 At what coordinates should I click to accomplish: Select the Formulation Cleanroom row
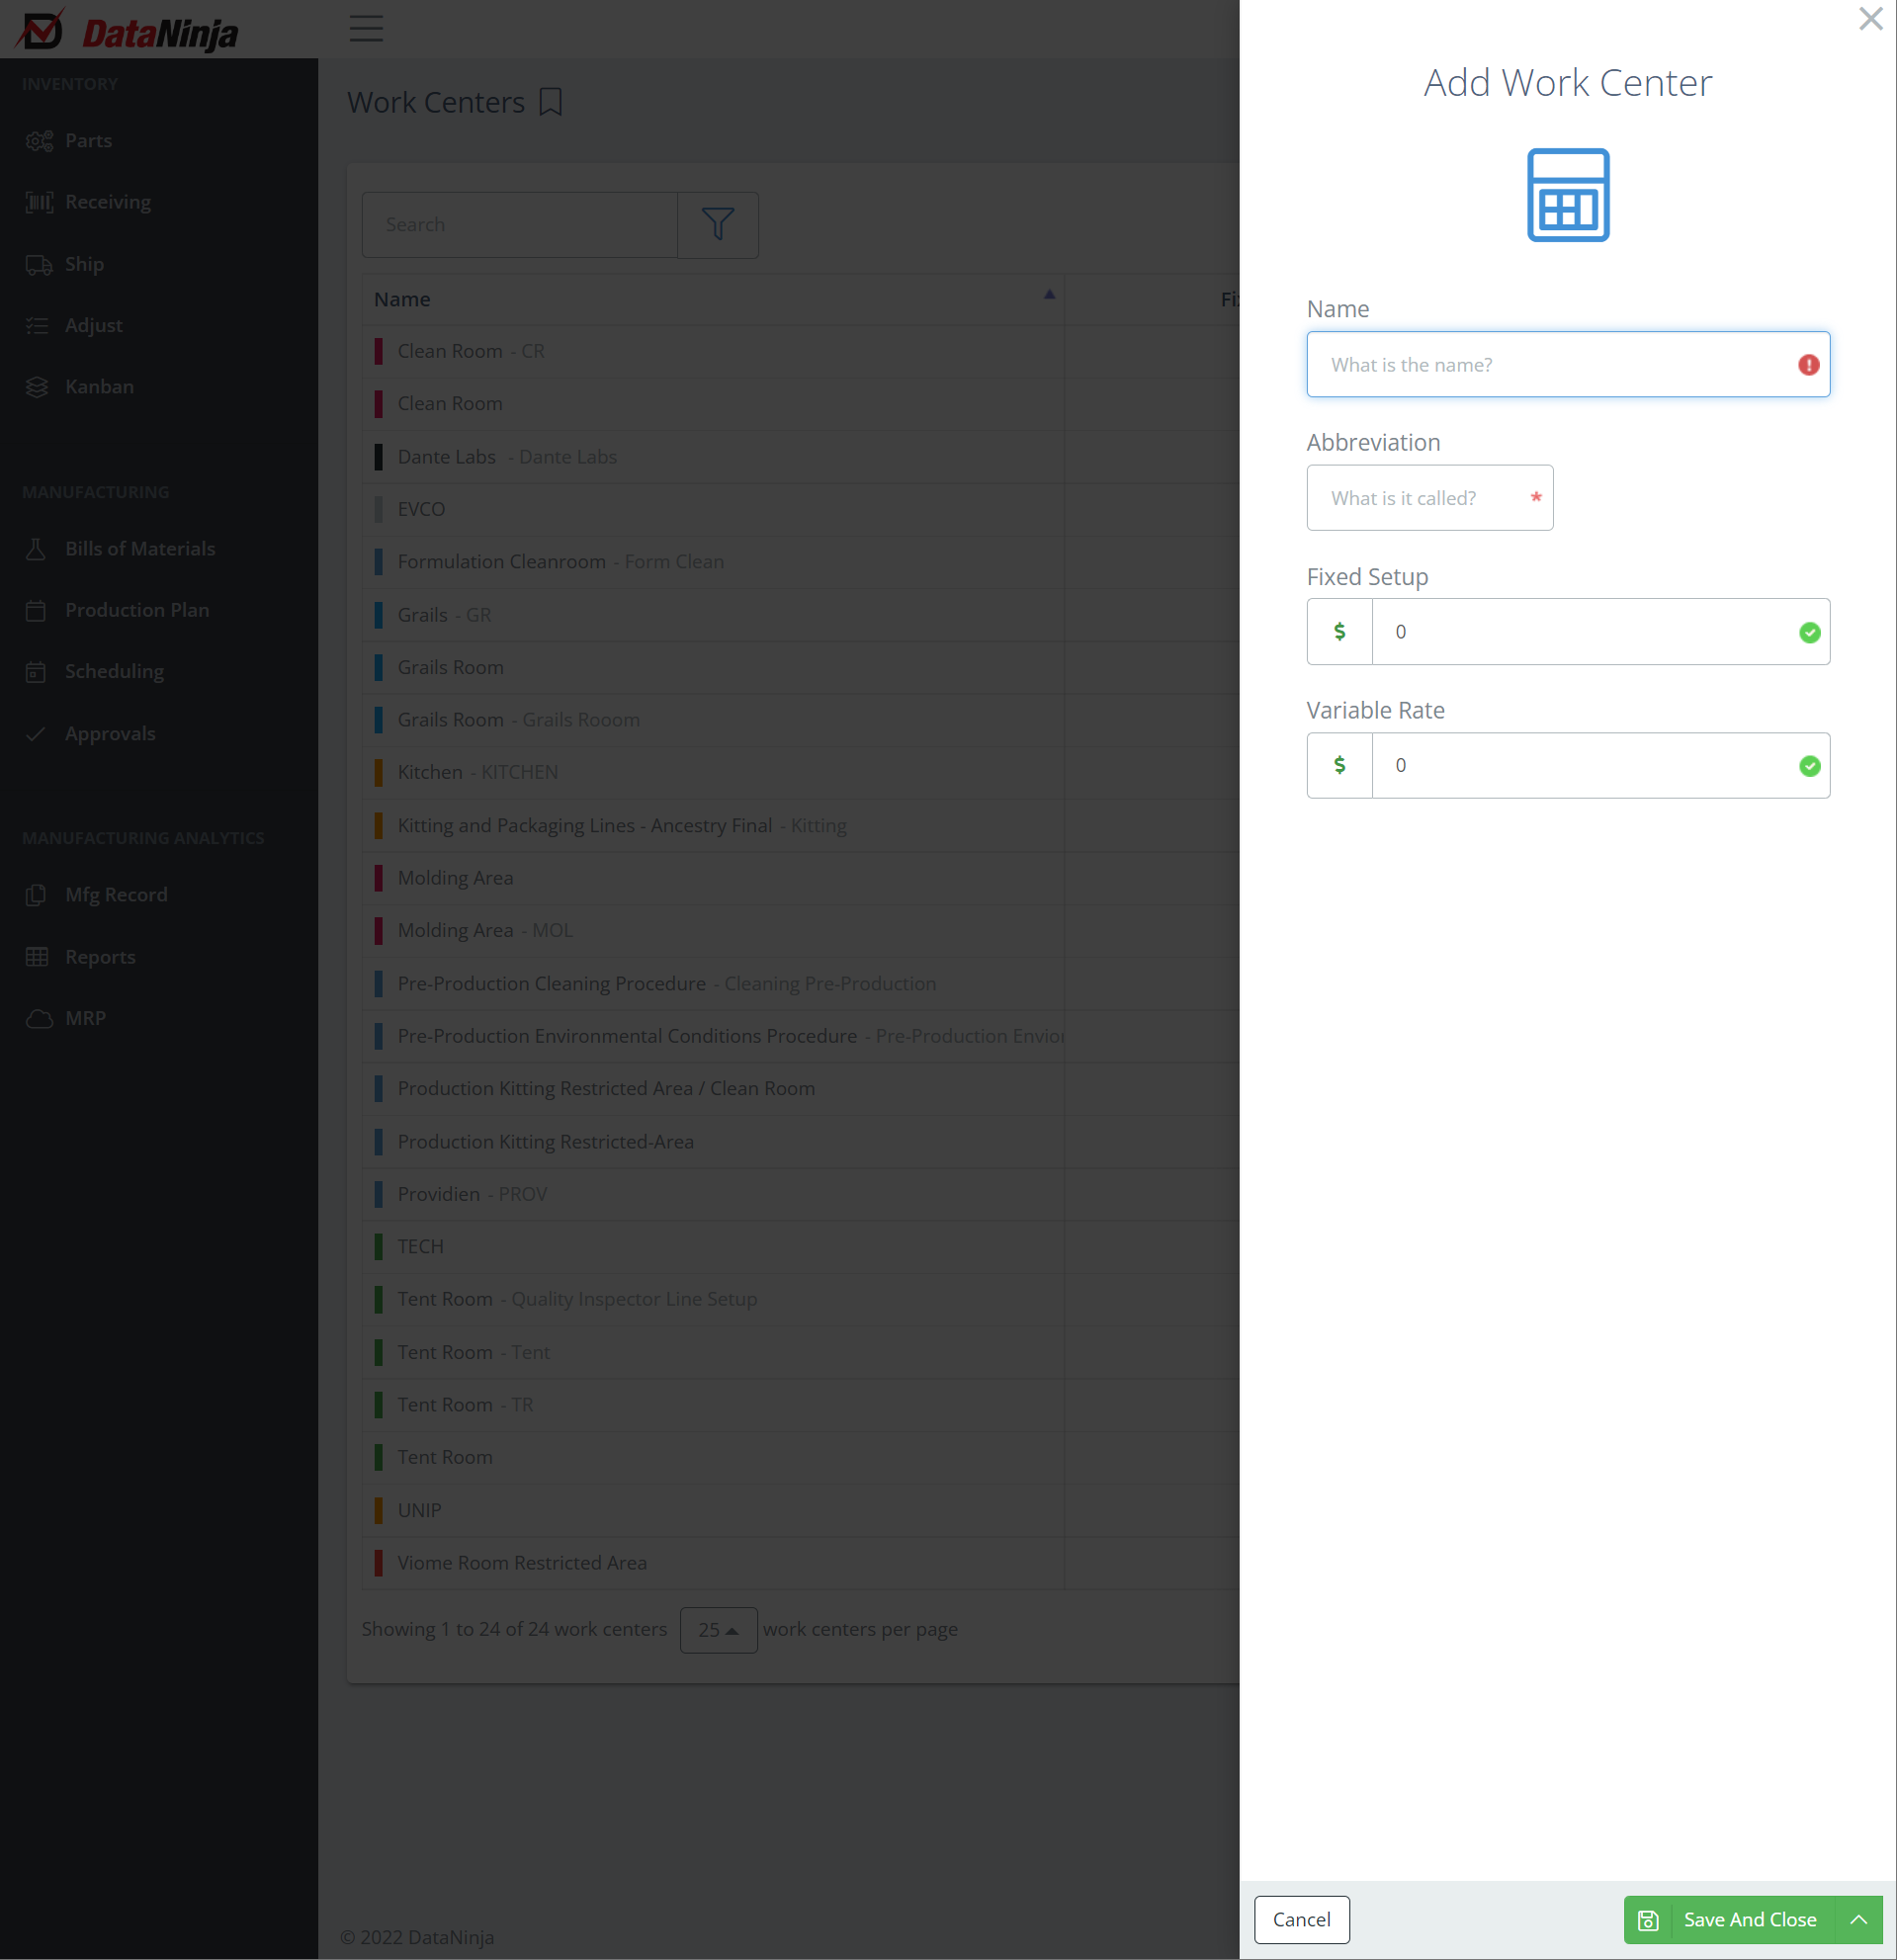coord(800,562)
